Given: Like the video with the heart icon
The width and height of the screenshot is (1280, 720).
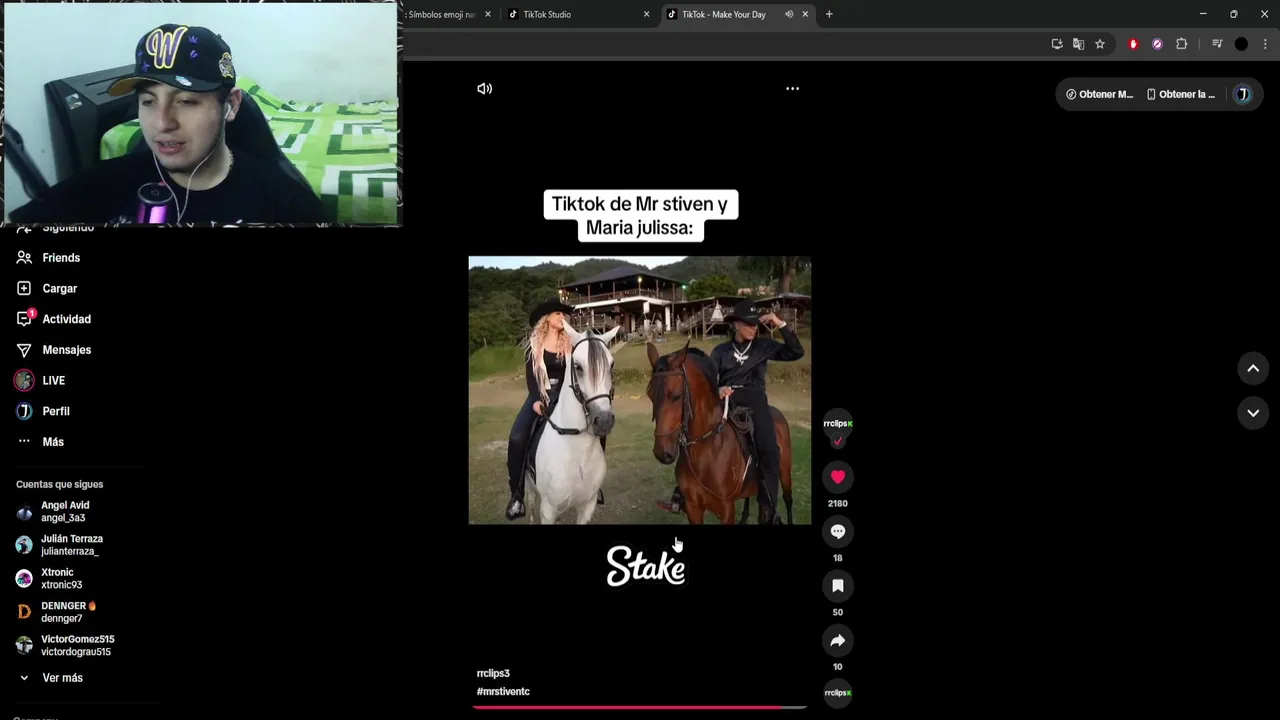Looking at the screenshot, I should click(838, 477).
